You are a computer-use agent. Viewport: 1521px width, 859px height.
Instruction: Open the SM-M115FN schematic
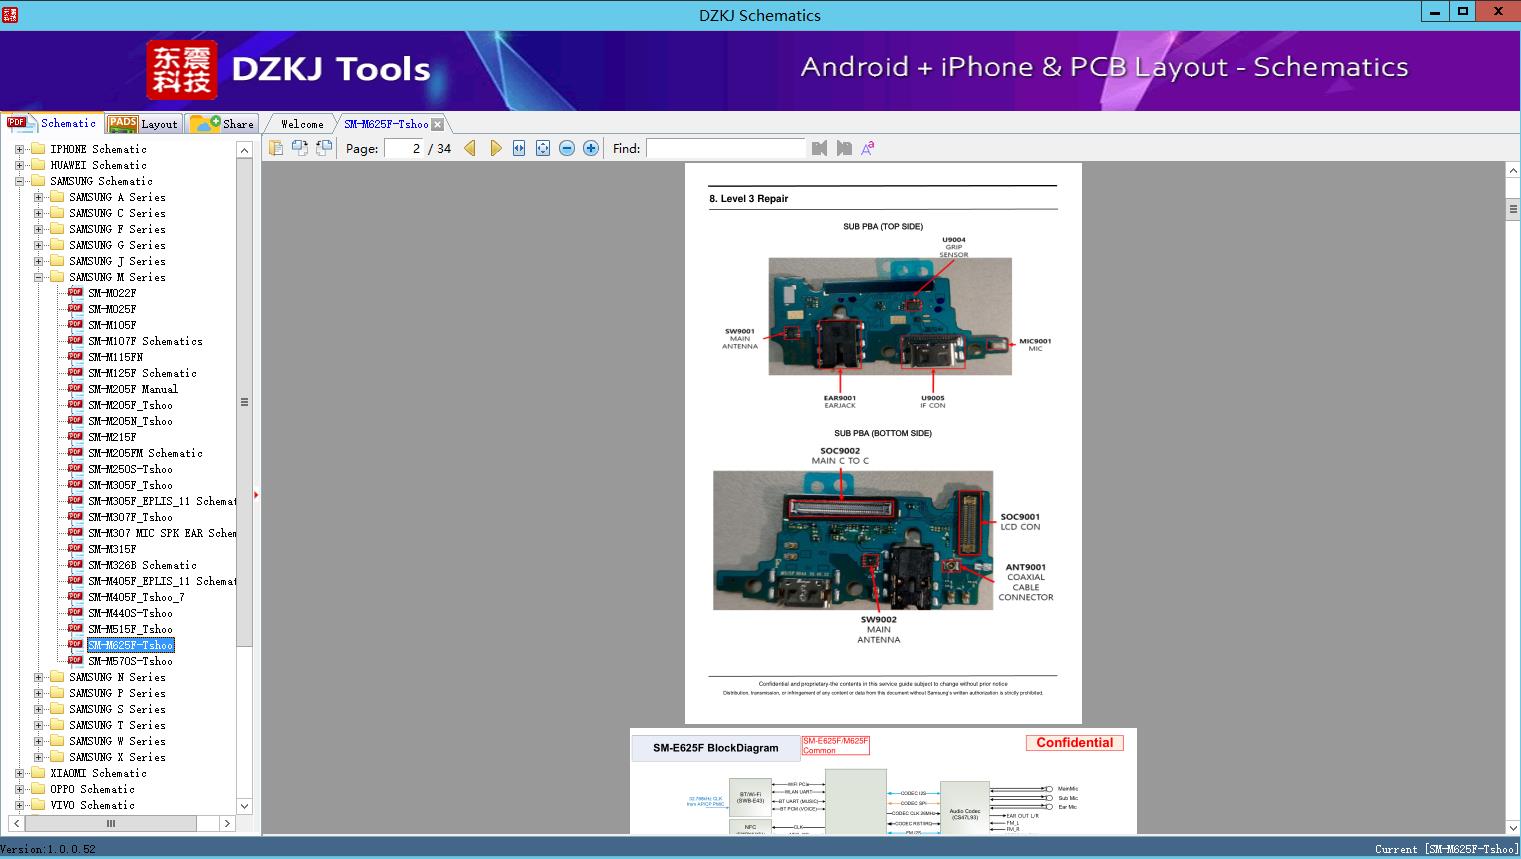coord(115,357)
